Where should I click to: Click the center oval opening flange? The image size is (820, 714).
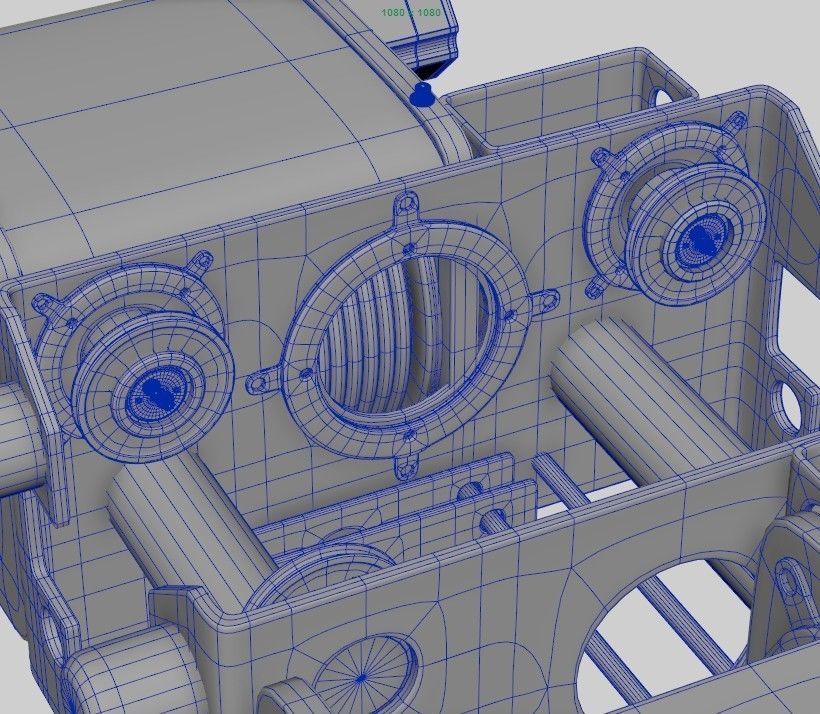pyautogui.click(x=410, y=340)
